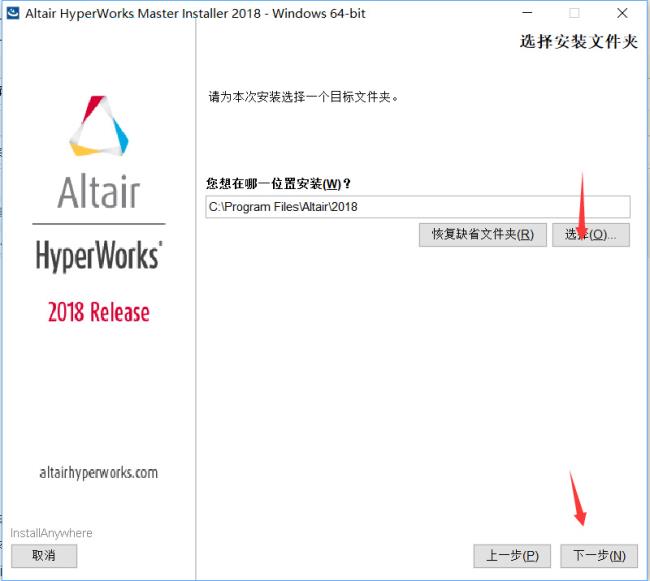Close the installer window

tap(622, 13)
